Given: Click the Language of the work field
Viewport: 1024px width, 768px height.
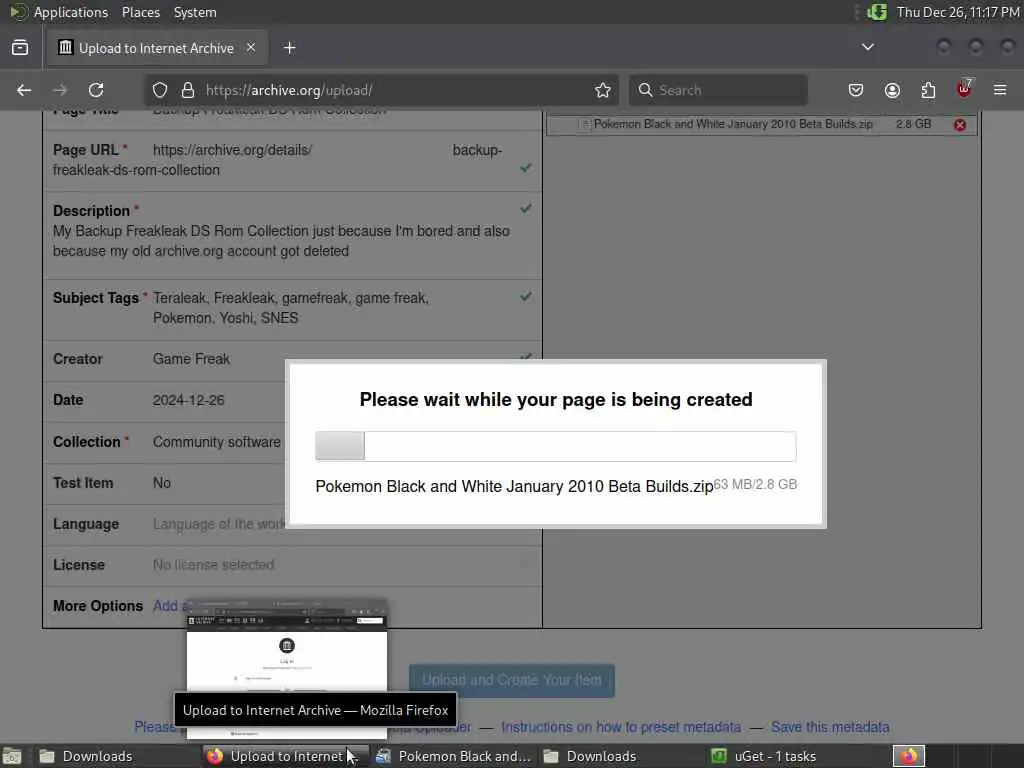Looking at the screenshot, I should [219, 524].
